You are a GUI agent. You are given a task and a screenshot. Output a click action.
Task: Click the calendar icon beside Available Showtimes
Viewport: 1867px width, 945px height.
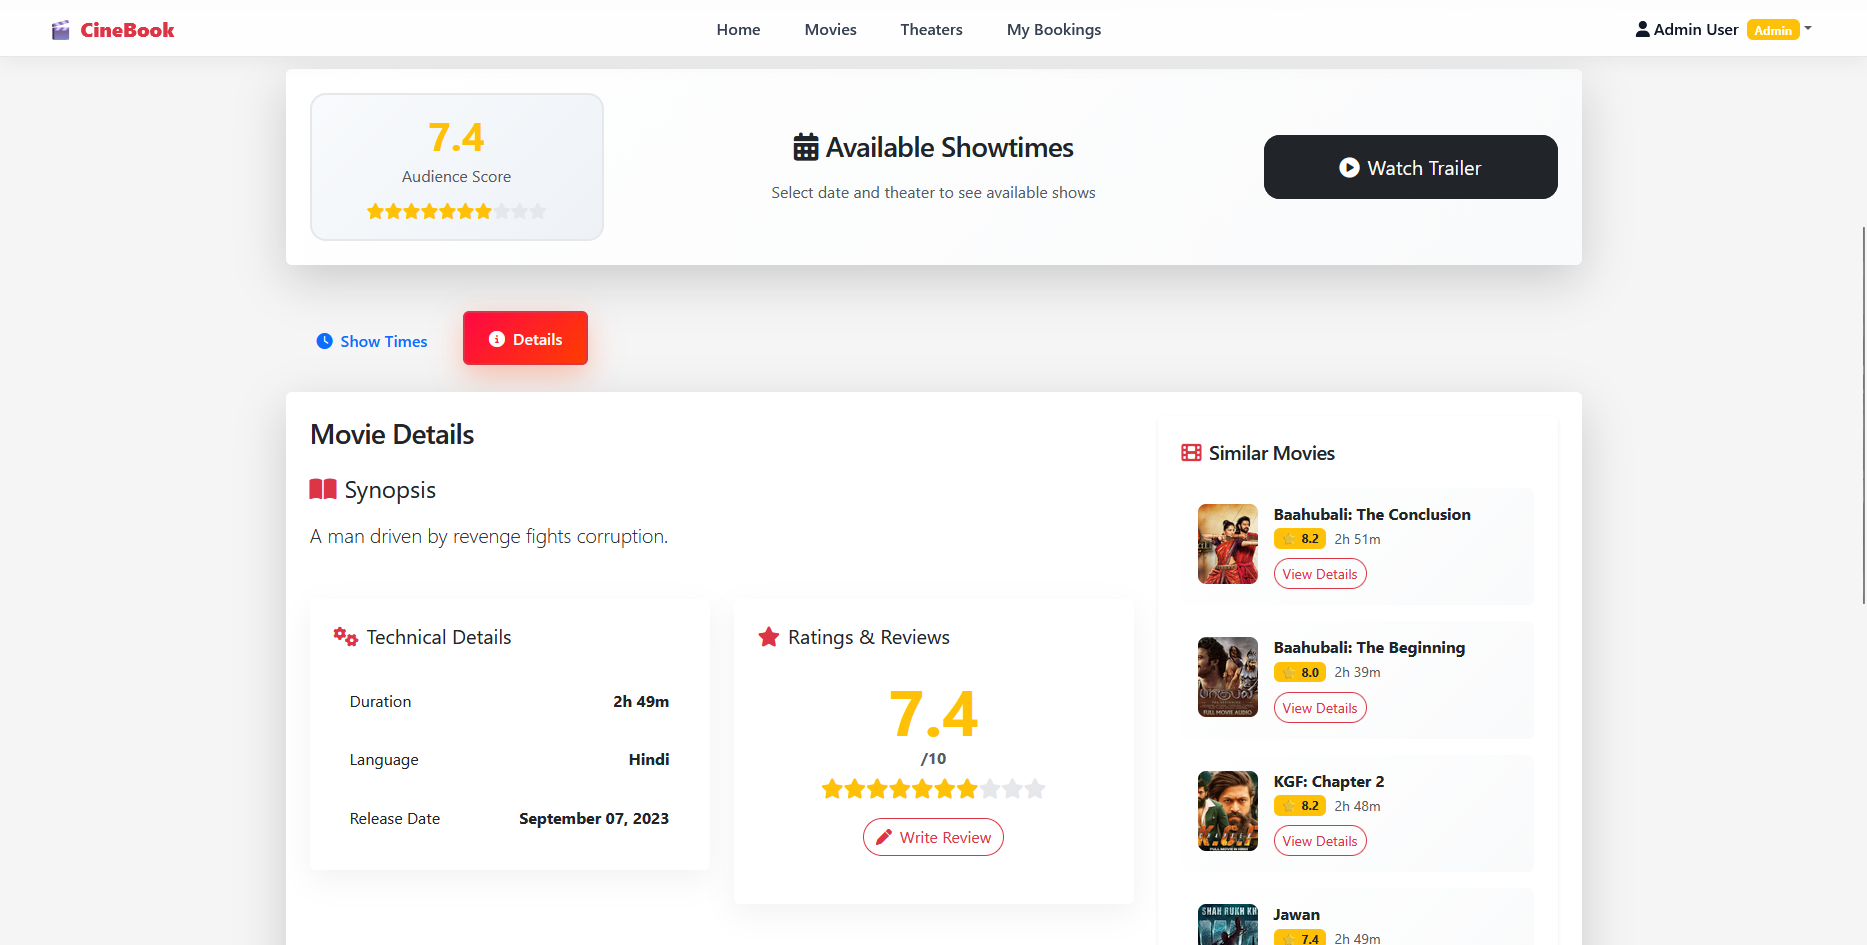click(805, 148)
